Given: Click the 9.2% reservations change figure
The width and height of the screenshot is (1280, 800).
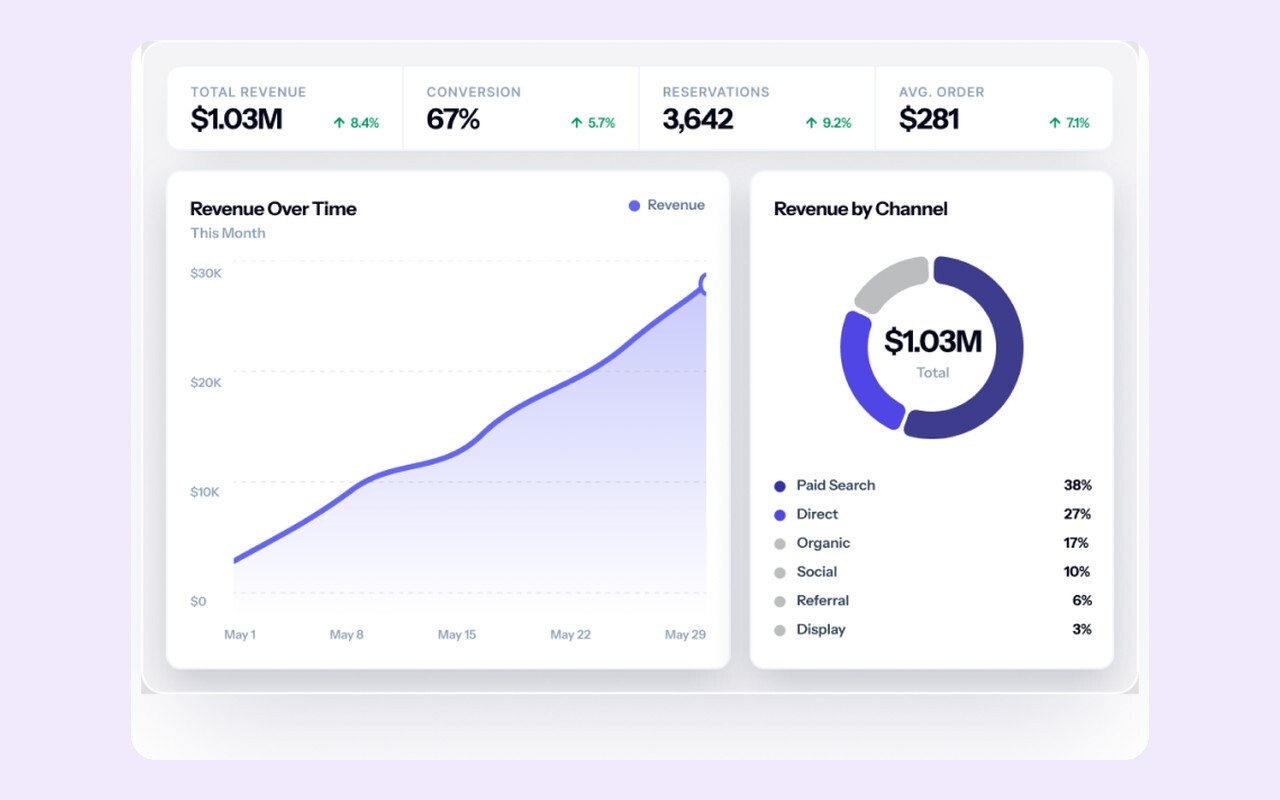Looking at the screenshot, I should coord(837,123).
